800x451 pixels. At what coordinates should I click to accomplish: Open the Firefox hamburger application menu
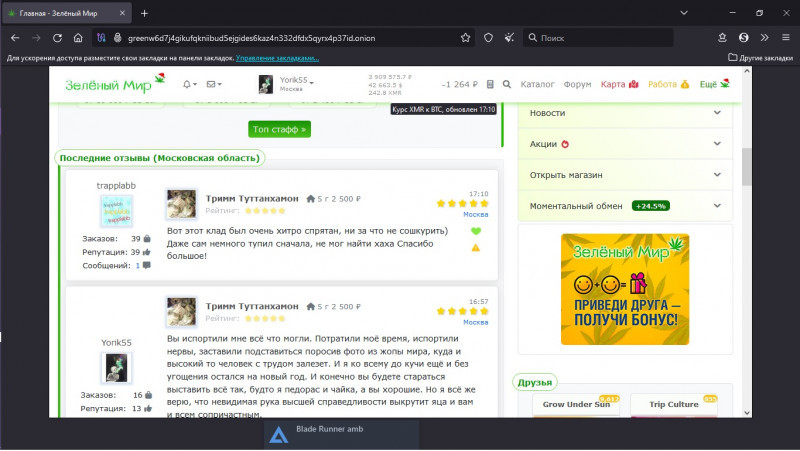pos(785,37)
